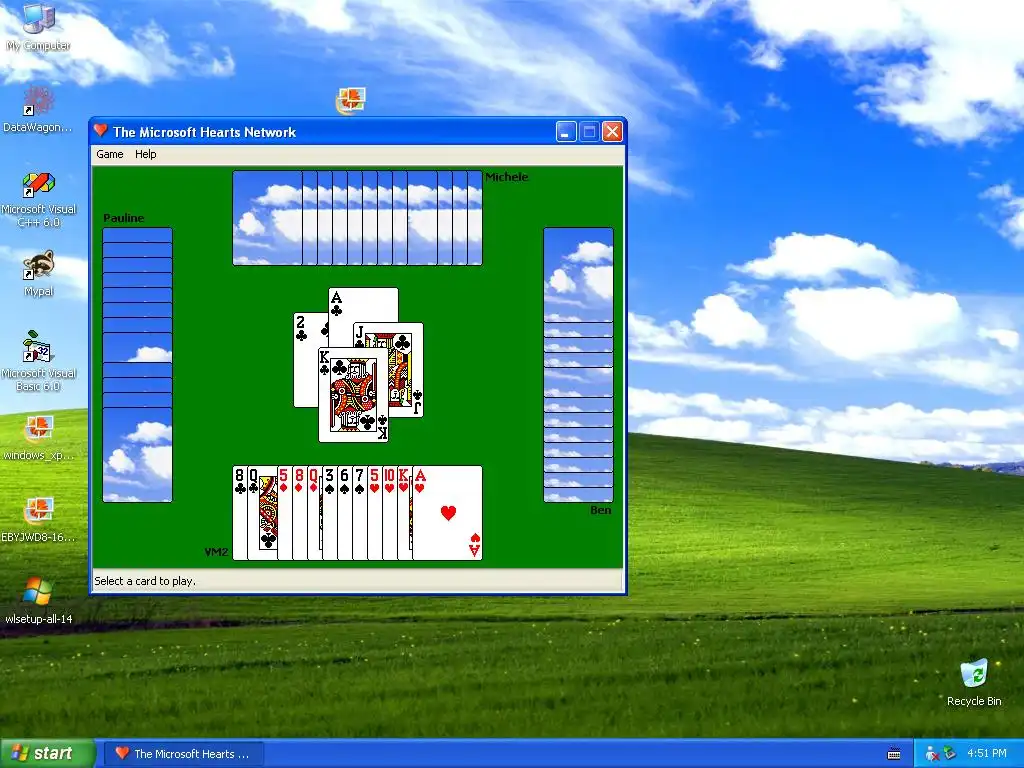Click the Ben player name label
The image size is (1024, 768).
click(x=601, y=510)
